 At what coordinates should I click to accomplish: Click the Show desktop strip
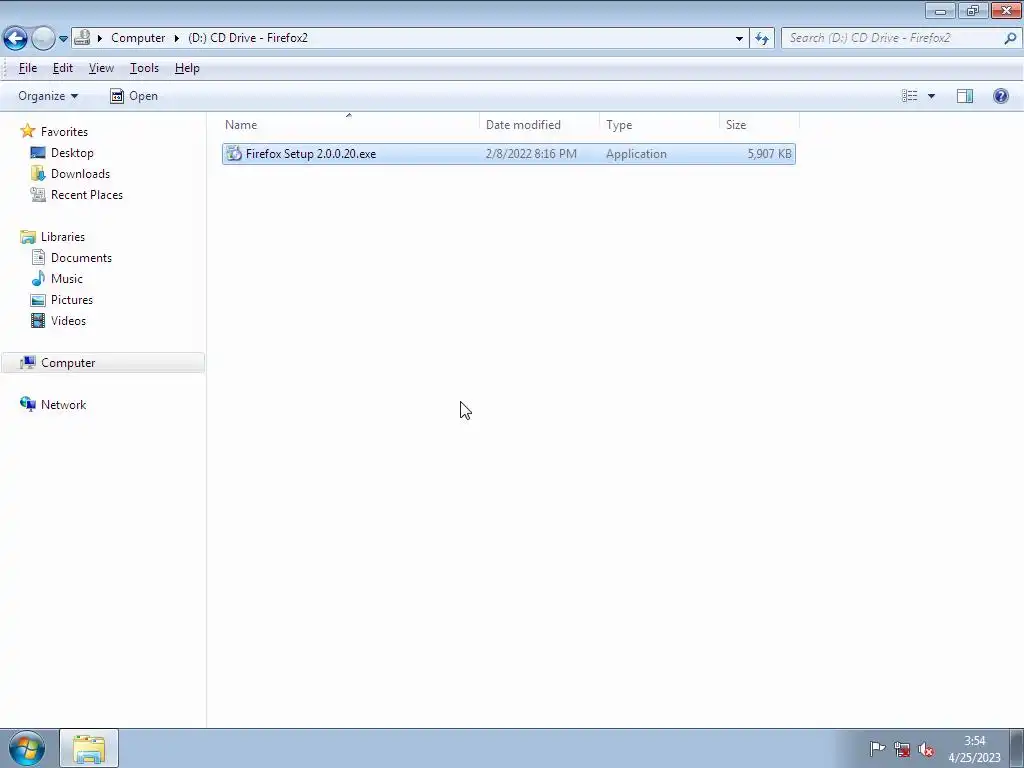point(1017,748)
